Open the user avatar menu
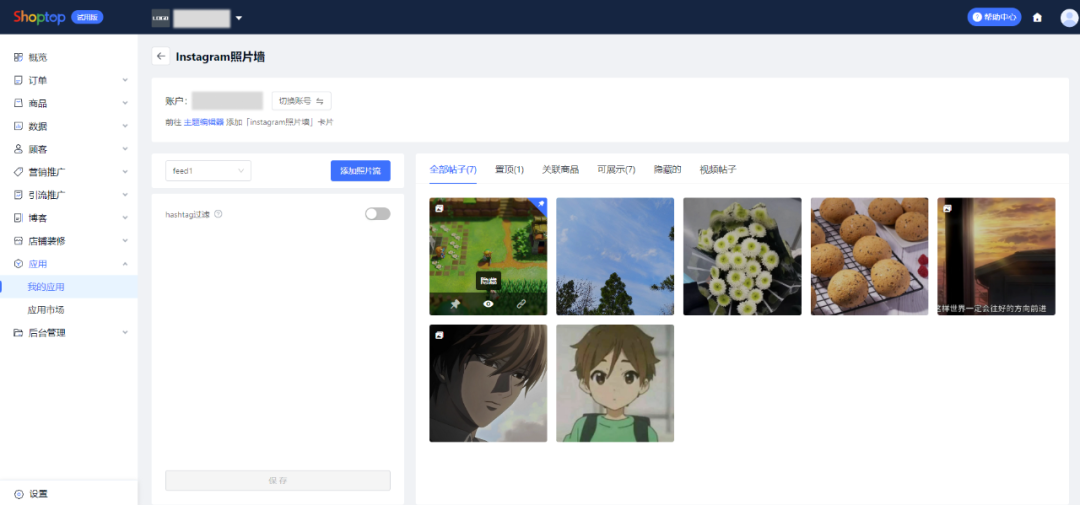 pyautogui.click(x=1069, y=17)
